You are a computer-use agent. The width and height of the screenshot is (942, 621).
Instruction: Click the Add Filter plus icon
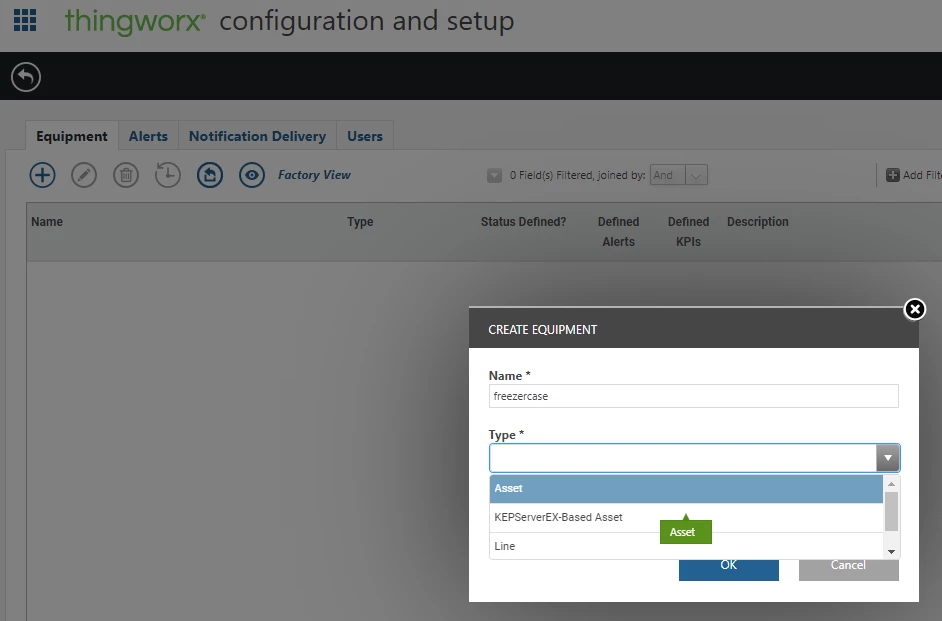(x=893, y=175)
